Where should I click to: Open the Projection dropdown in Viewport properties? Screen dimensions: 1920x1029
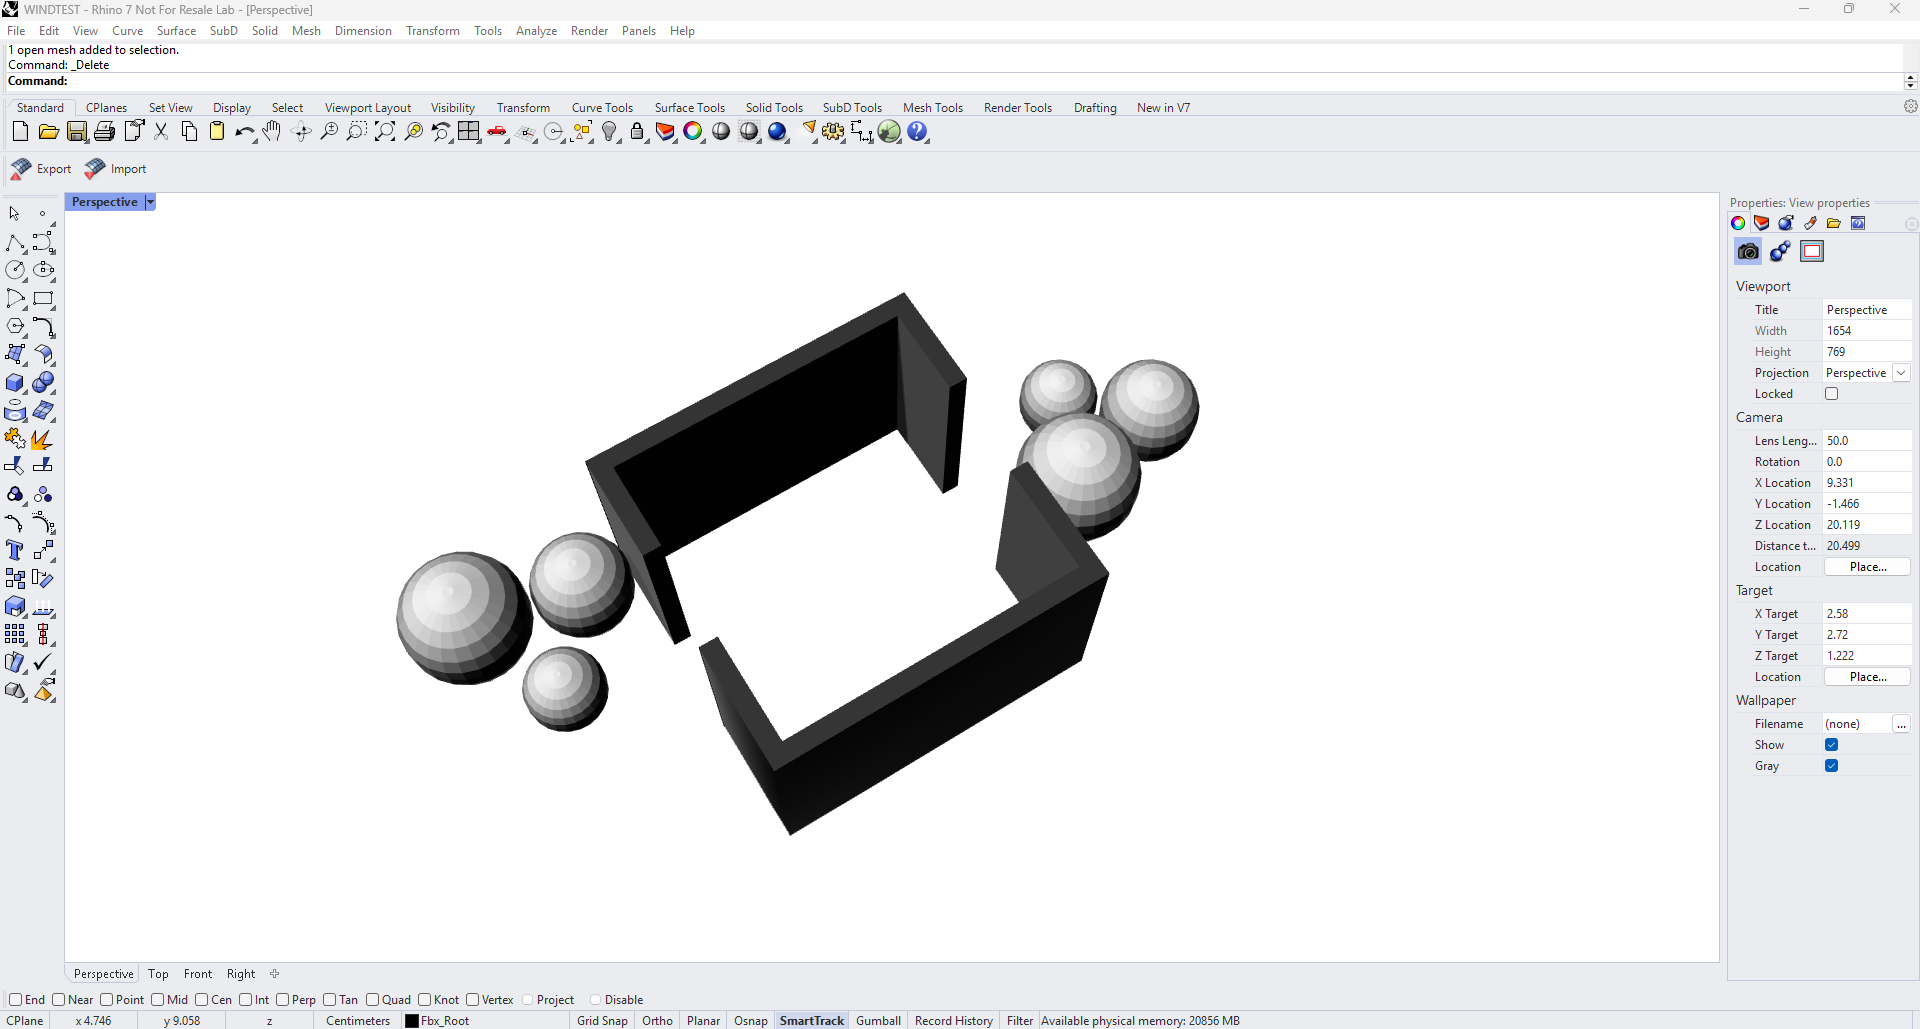pyautogui.click(x=1902, y=372)
